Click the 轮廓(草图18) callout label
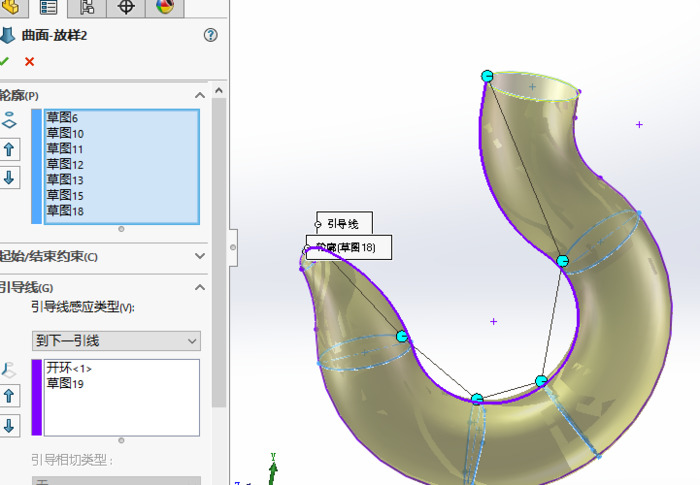The image size is (700, 485). 348,247
